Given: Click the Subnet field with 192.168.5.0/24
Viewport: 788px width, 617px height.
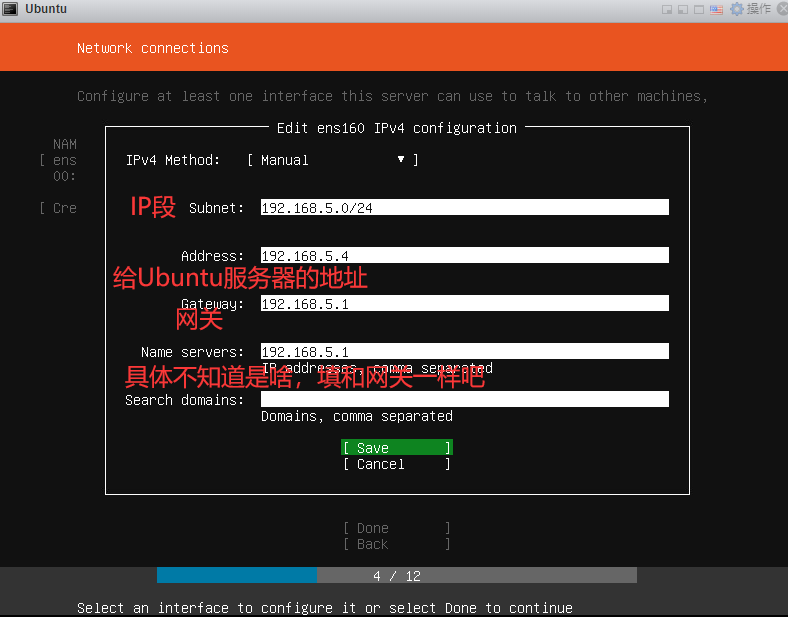Looking at the screenshot, I should click(464, 208).
